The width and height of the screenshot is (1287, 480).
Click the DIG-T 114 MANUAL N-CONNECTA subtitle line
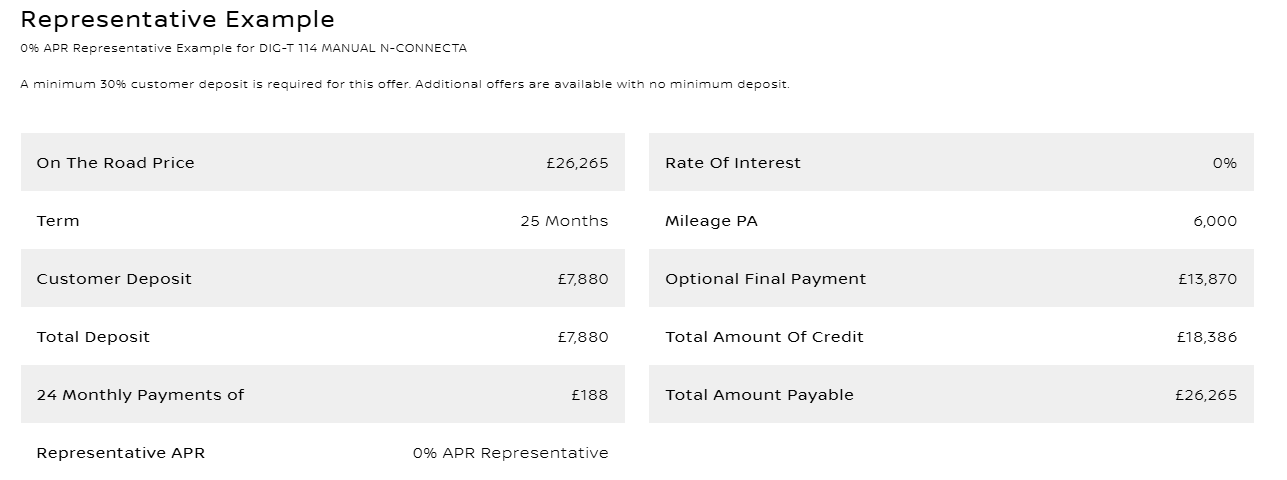pyautogui.click(x=243, y=48)
